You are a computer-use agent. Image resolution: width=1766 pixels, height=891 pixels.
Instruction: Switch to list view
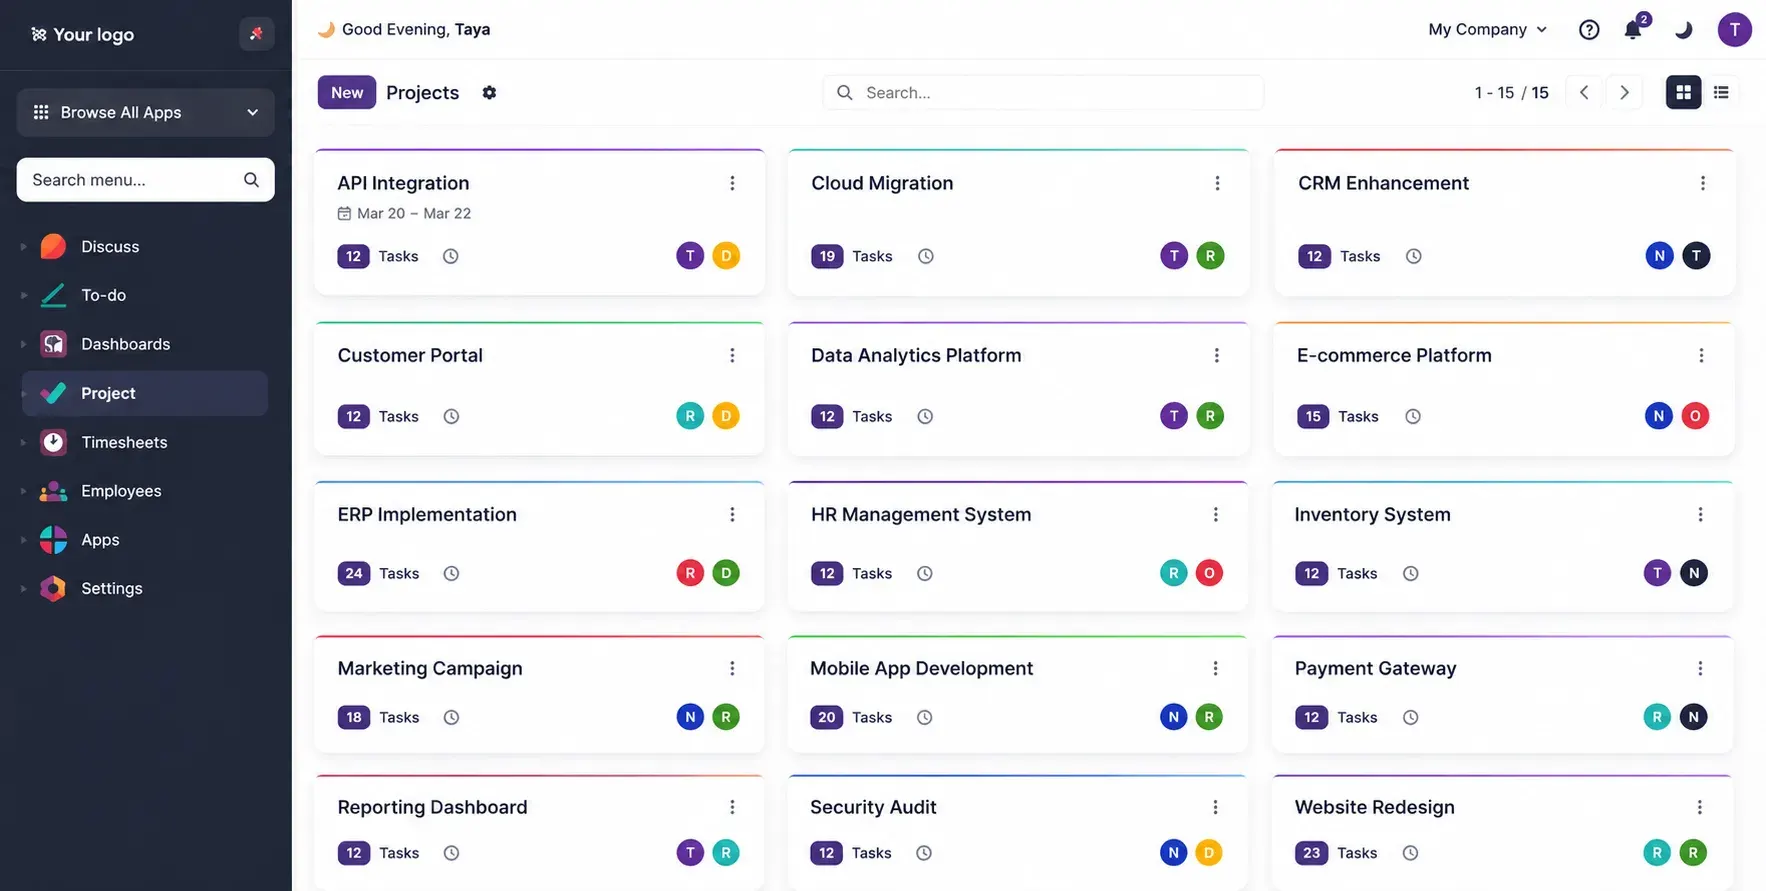tap(1721, 92)
